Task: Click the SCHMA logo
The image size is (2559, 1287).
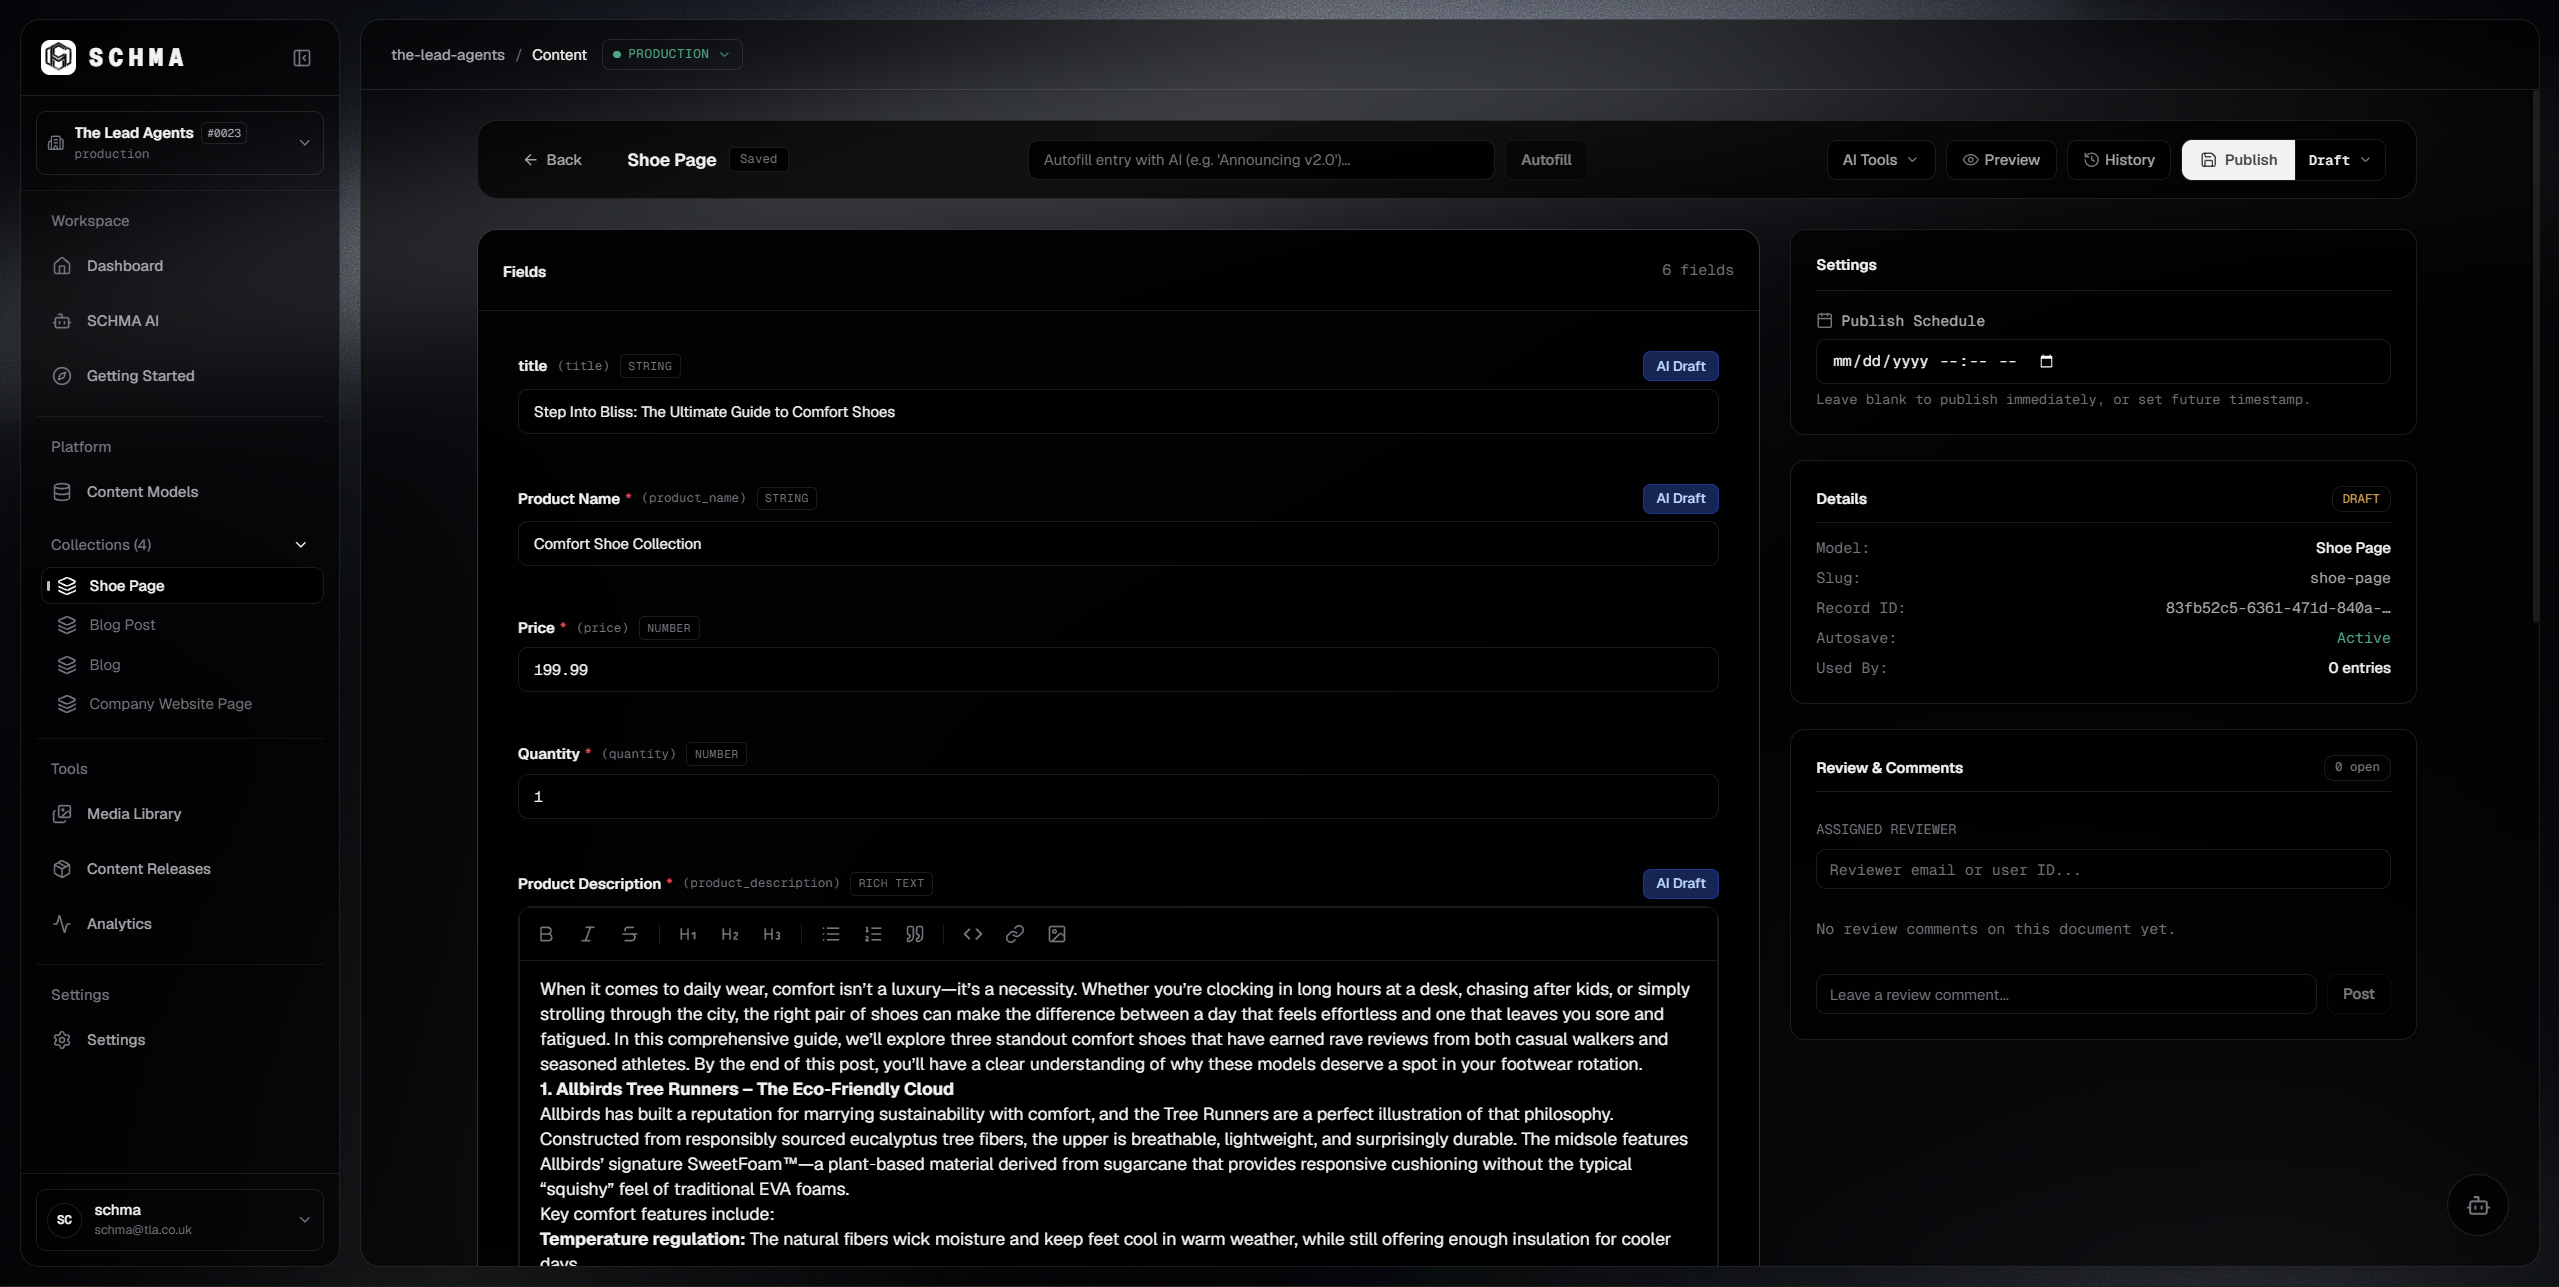Action: [113, 57]
